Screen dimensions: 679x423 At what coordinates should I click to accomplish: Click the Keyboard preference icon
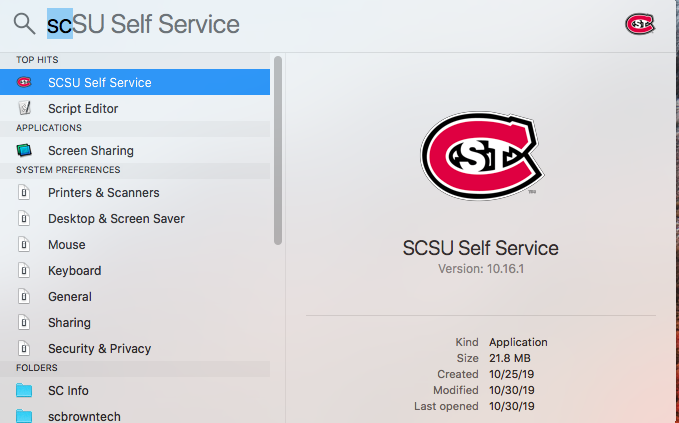(x=24, y=271)
